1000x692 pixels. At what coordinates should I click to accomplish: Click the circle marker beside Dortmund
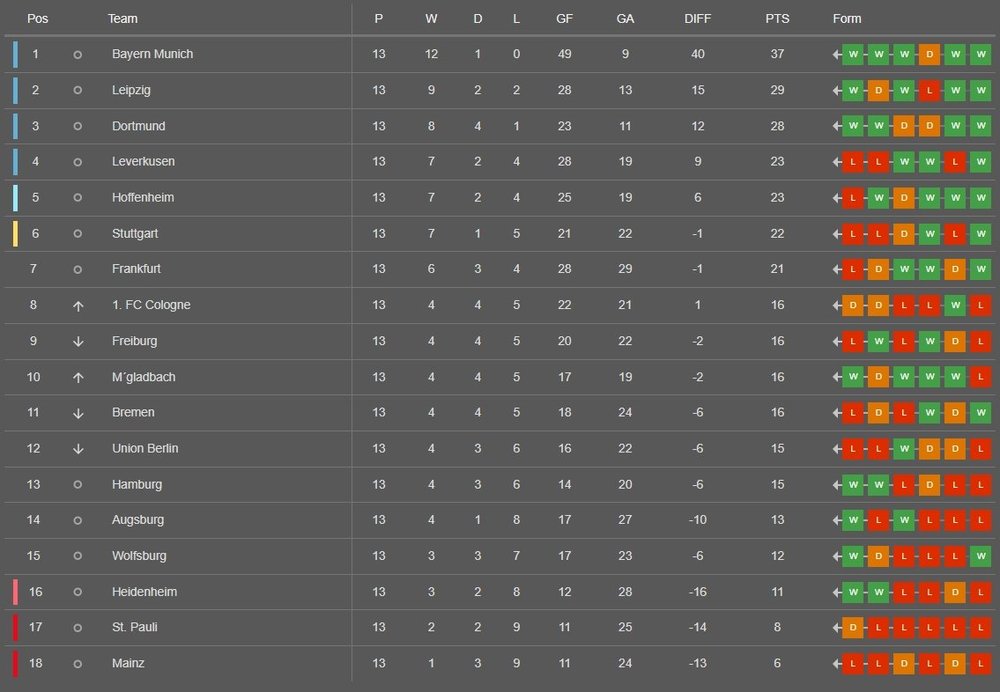click(78, 126)
